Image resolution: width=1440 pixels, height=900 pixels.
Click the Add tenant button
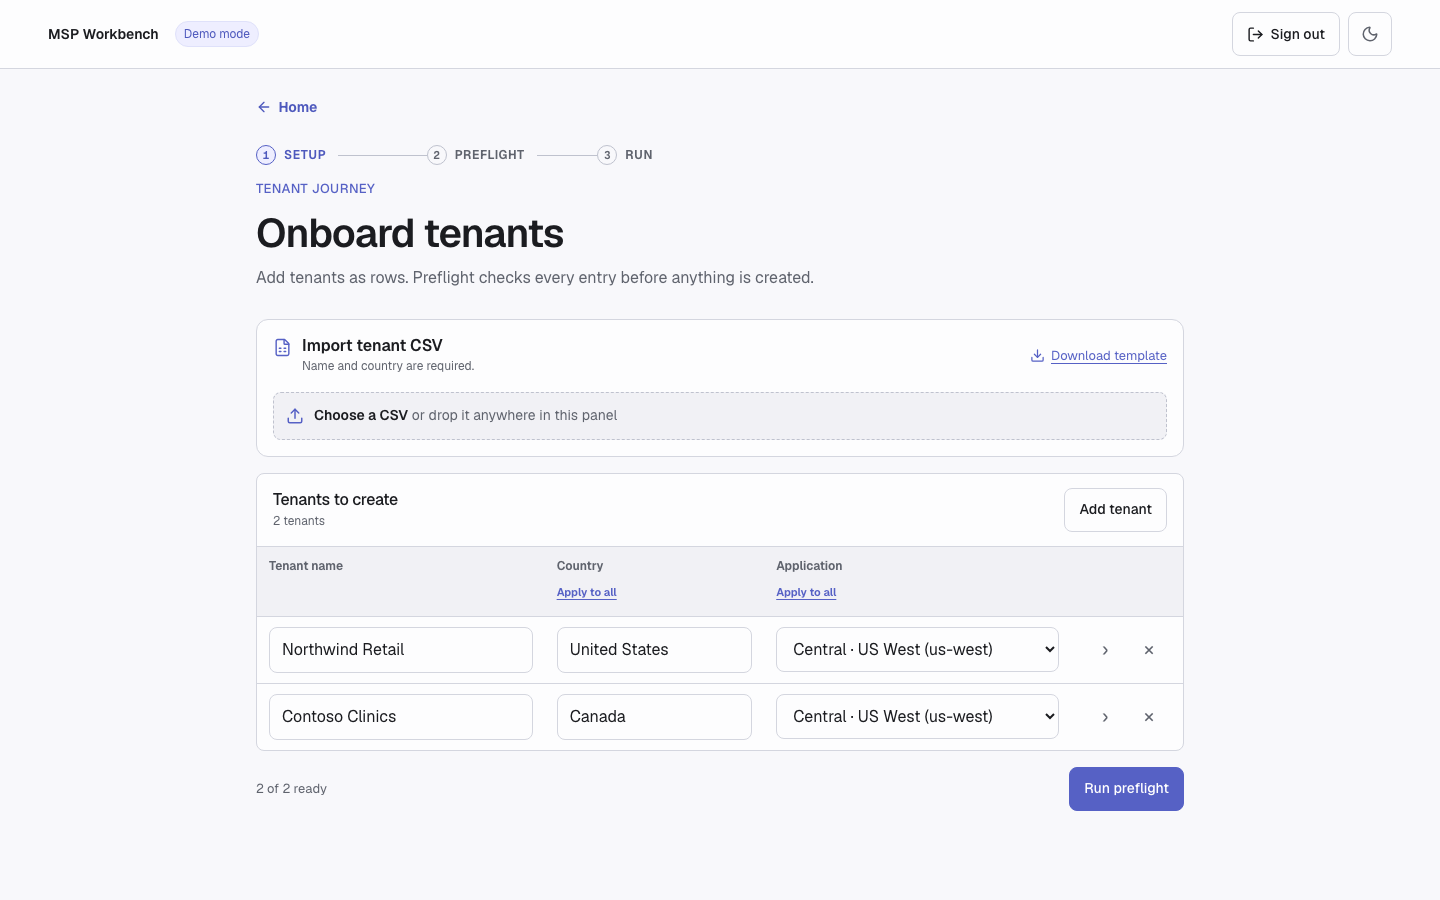pos(1115,510)
